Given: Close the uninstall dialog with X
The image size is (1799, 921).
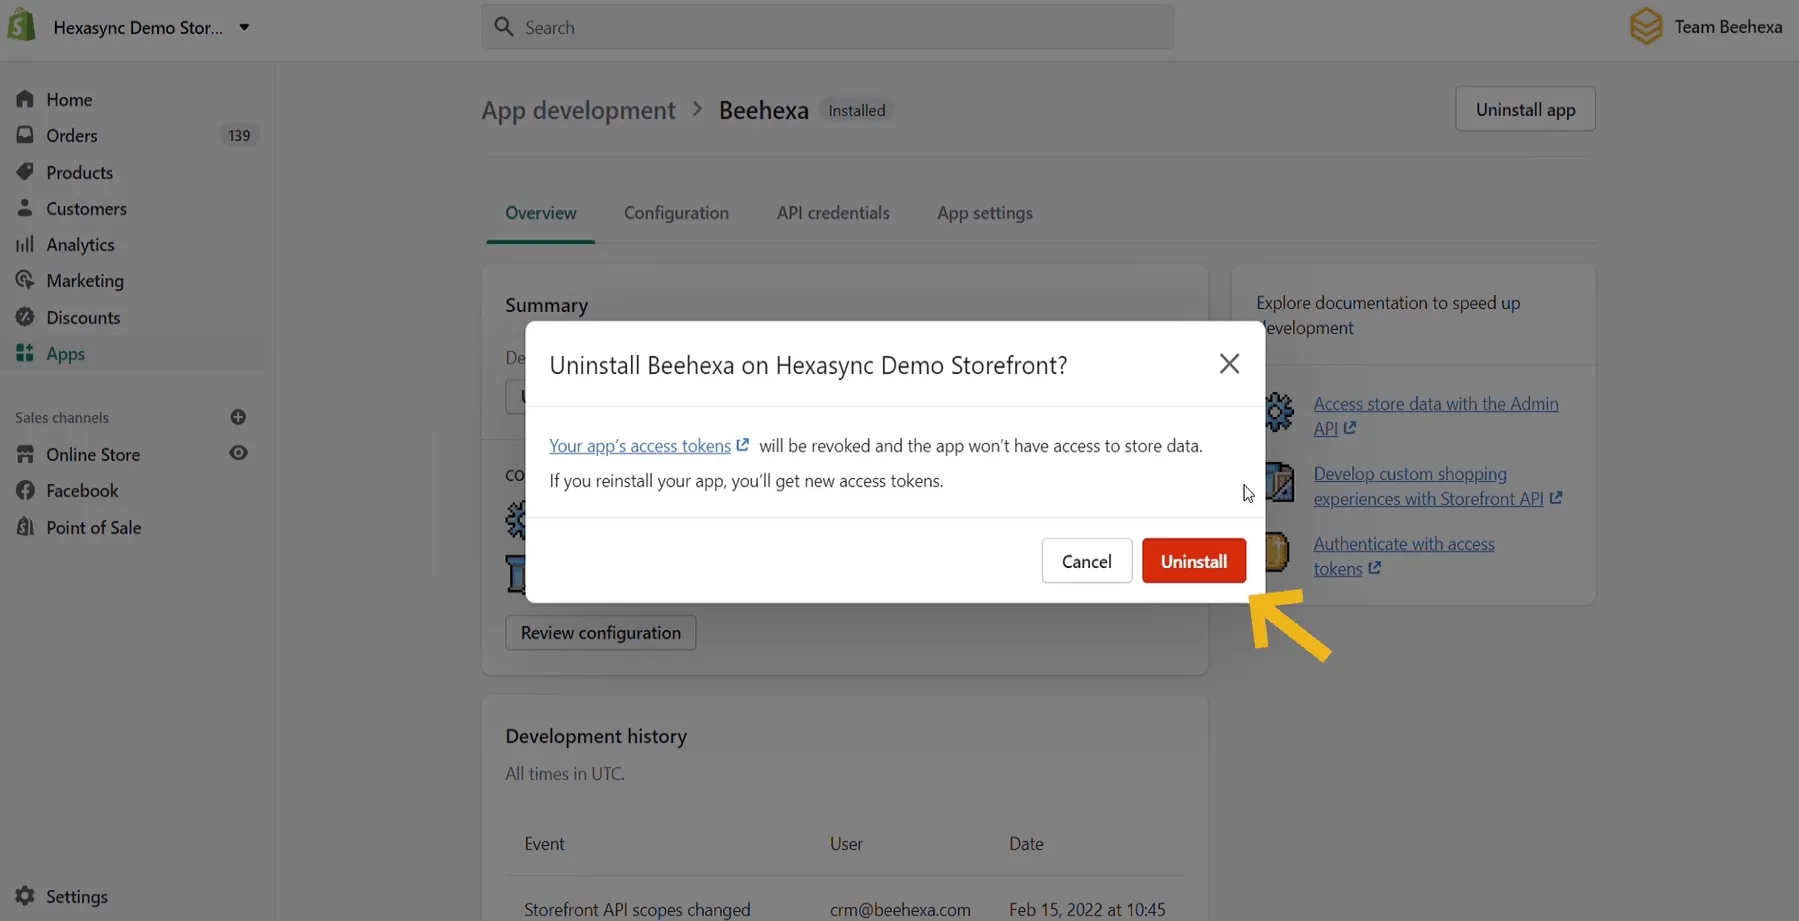Looking at the screenshot, I should pos(1229,364).
